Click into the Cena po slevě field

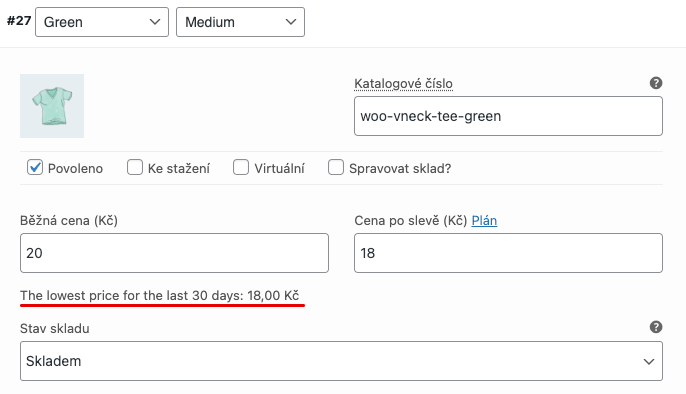click(x=508, y=253)
